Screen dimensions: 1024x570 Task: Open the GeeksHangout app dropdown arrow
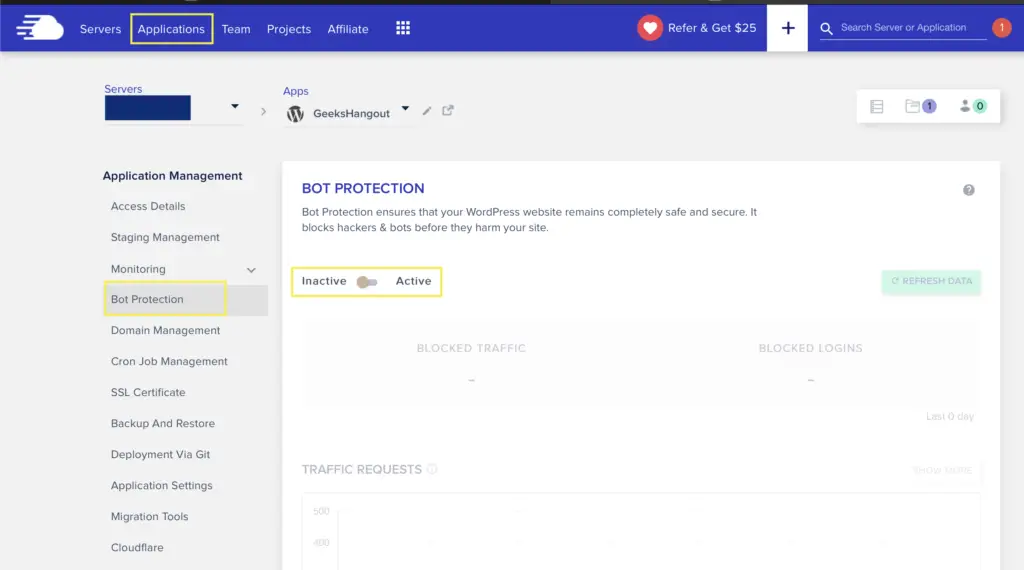[x=405, y=108]
